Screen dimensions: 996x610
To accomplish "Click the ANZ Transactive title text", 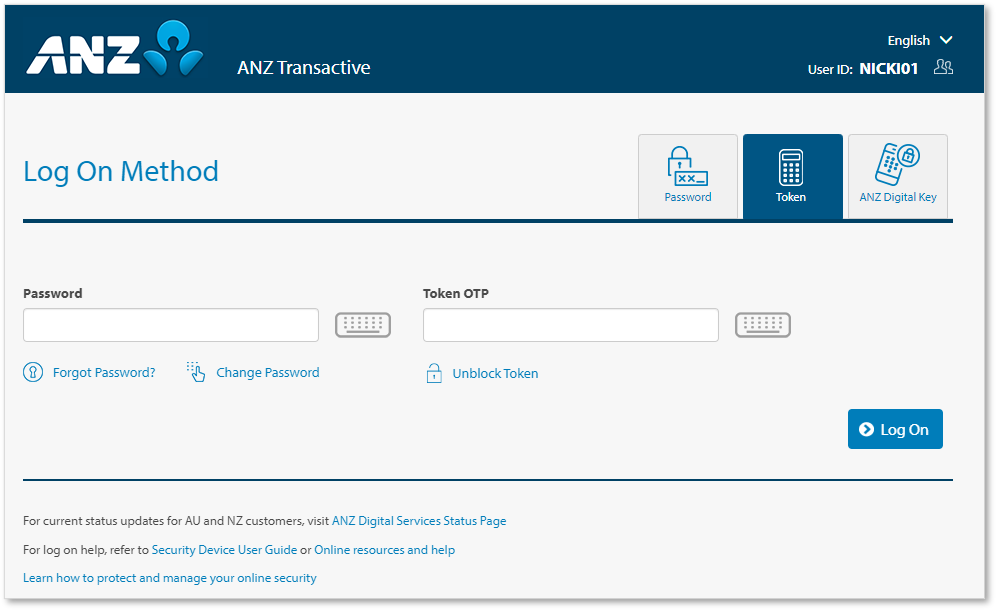I will 304,67.
